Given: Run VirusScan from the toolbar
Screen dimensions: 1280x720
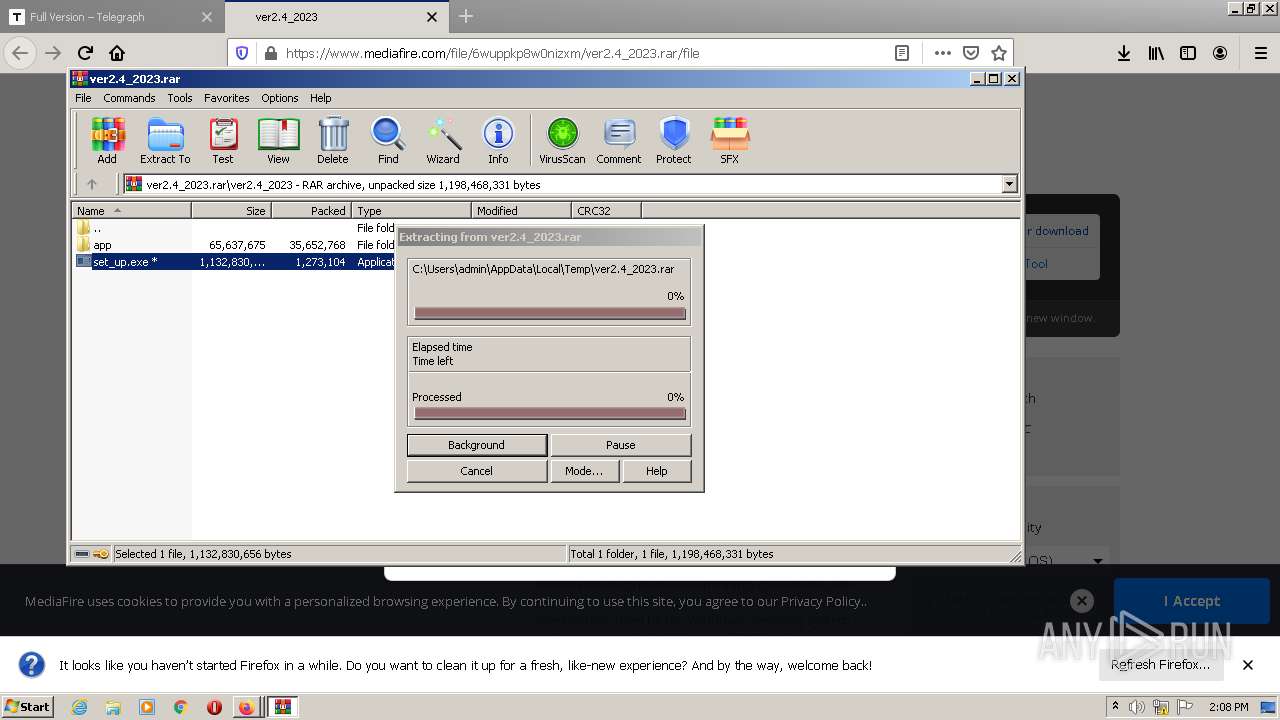Looking at the screenshot, I should [x=562, y=140].
